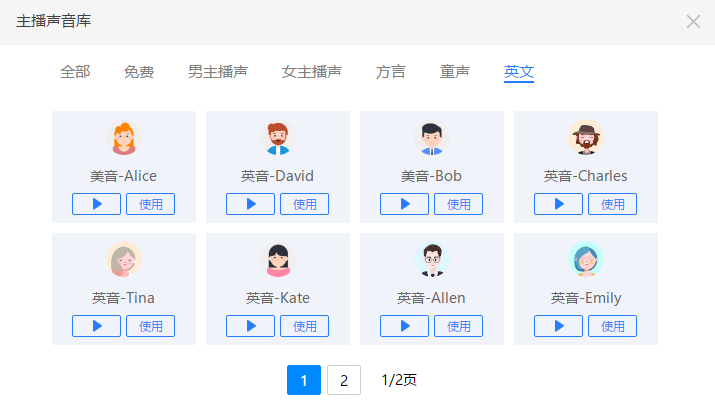Switch to the 全部 tab
The width and height of the screenshot is (715, 415).
point(75,72)
